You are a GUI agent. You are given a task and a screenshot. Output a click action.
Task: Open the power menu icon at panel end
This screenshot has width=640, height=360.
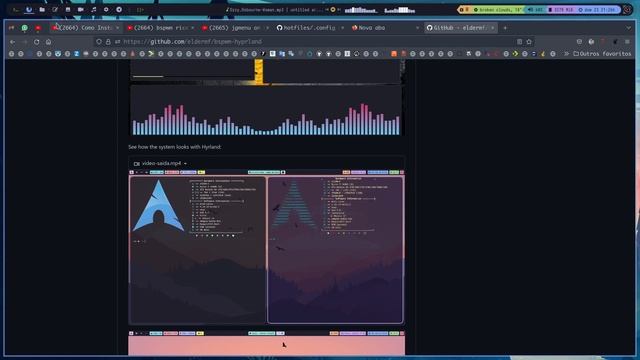627,9
